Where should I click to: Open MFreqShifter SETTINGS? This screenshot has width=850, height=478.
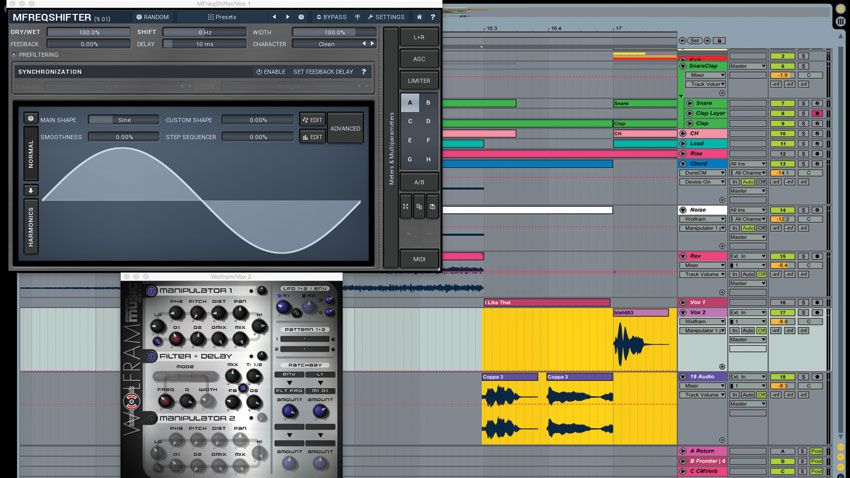pyautogui.click(x=386, y=17)
